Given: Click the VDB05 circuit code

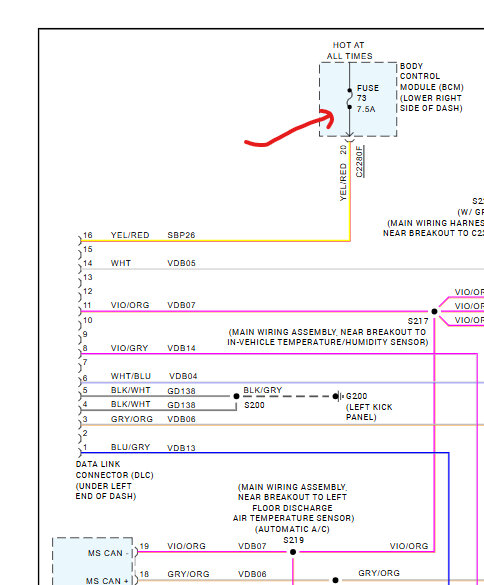Looking at the screenshot, I should [181, 263].
